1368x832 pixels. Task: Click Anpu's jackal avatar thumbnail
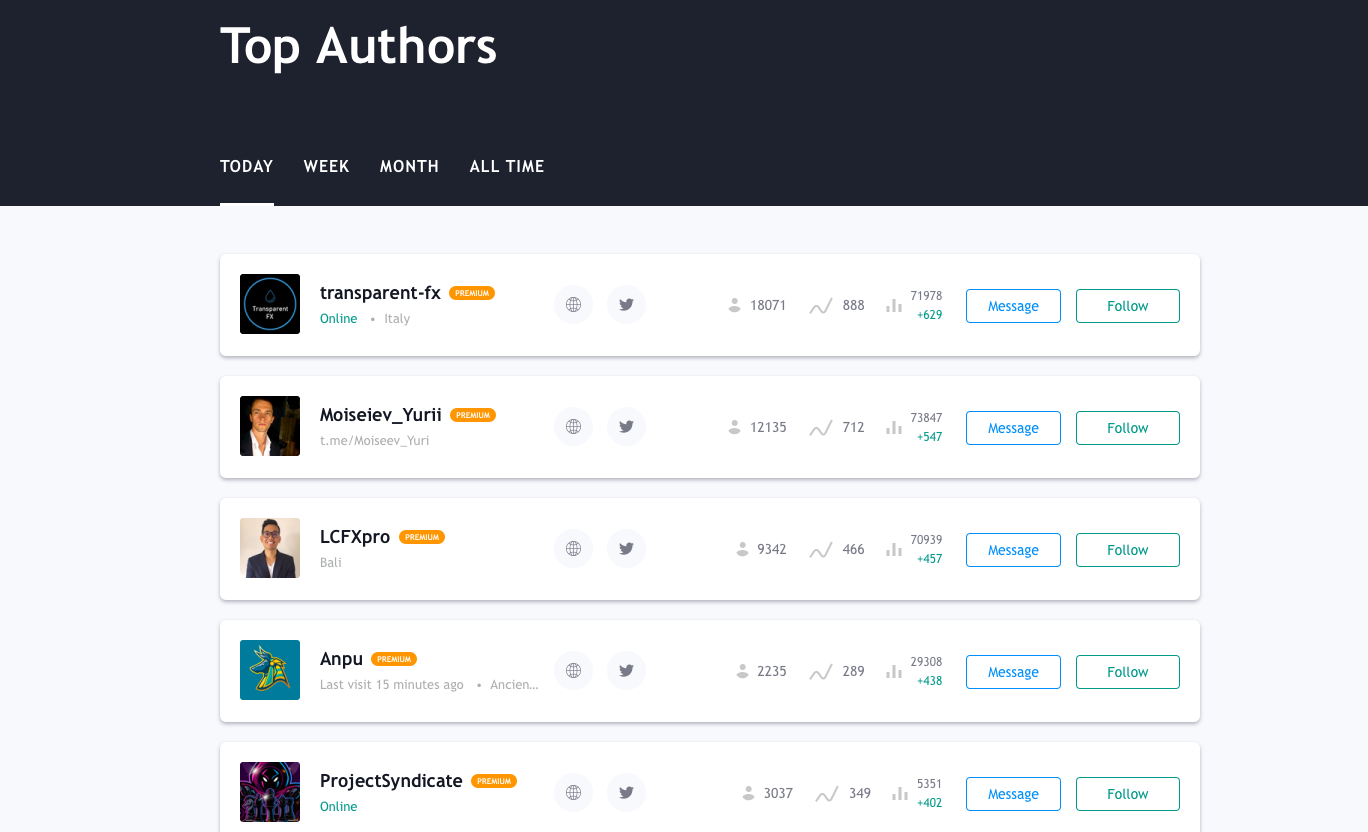(x=270, y=670)
